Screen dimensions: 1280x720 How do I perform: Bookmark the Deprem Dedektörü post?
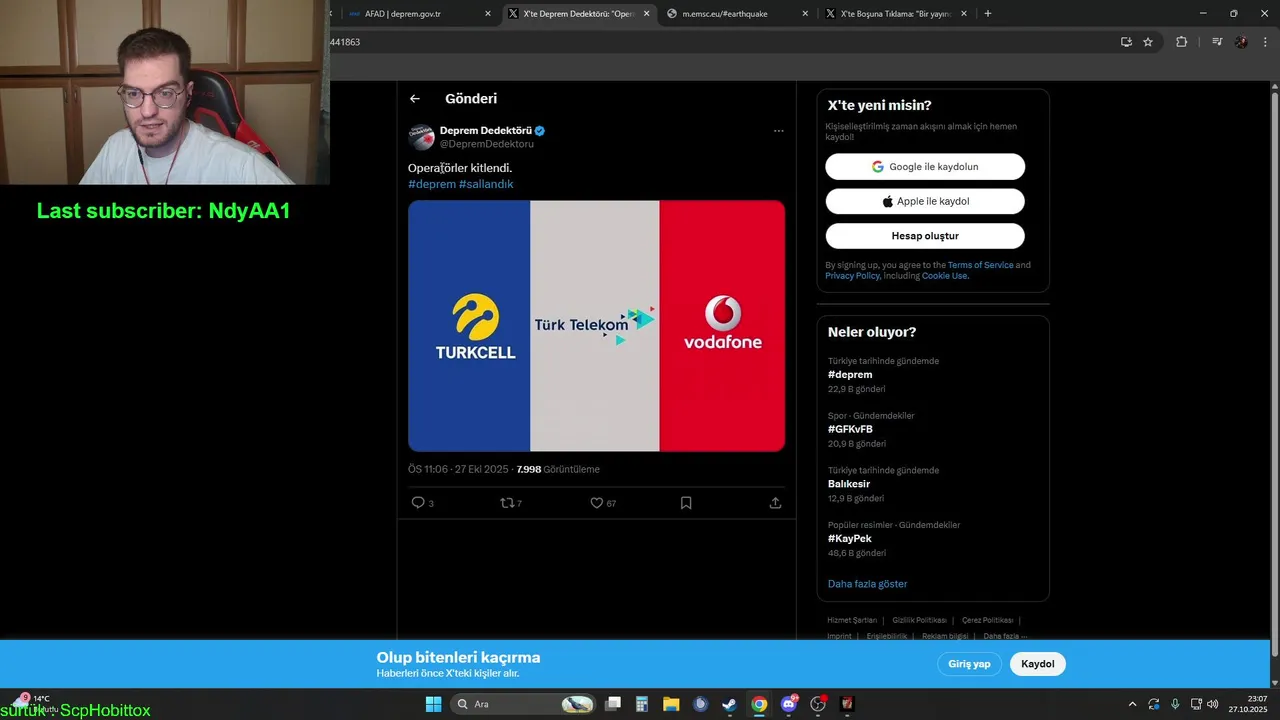(x=686, y=503)
